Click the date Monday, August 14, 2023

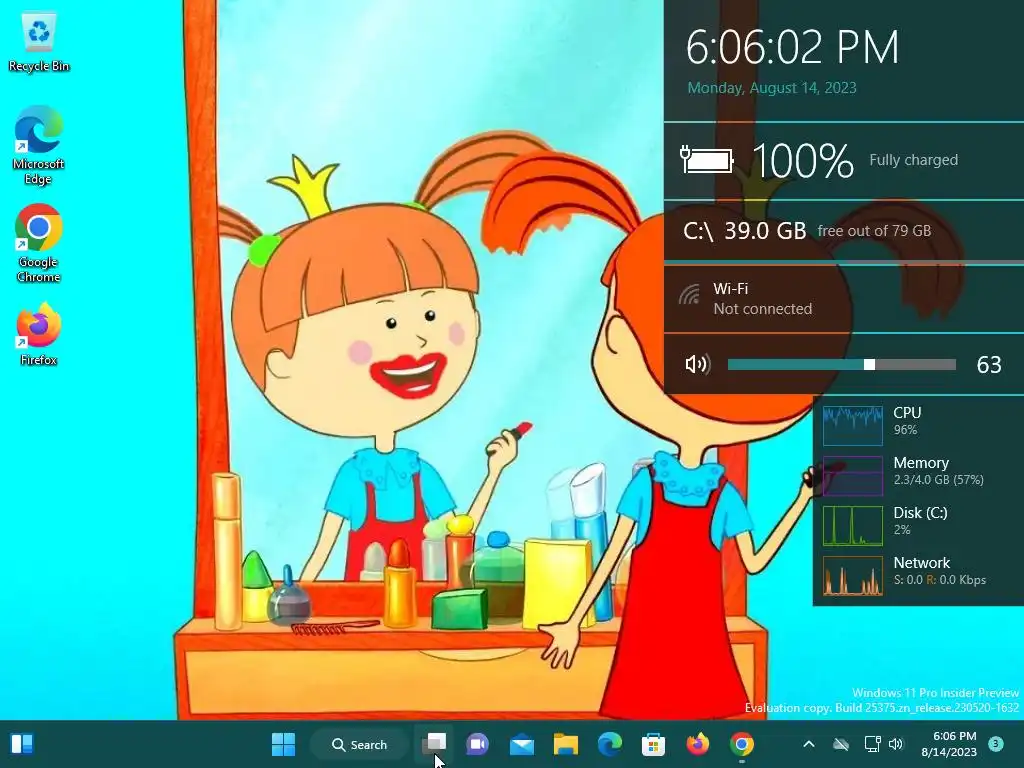[772, 88]
